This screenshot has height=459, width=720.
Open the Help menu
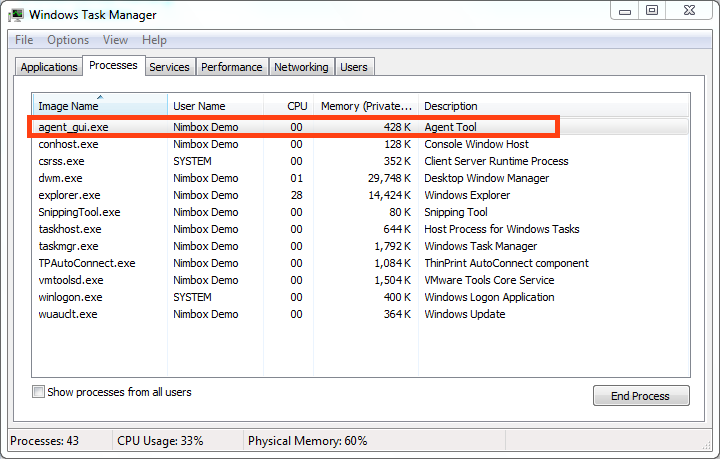coord(154,40)
